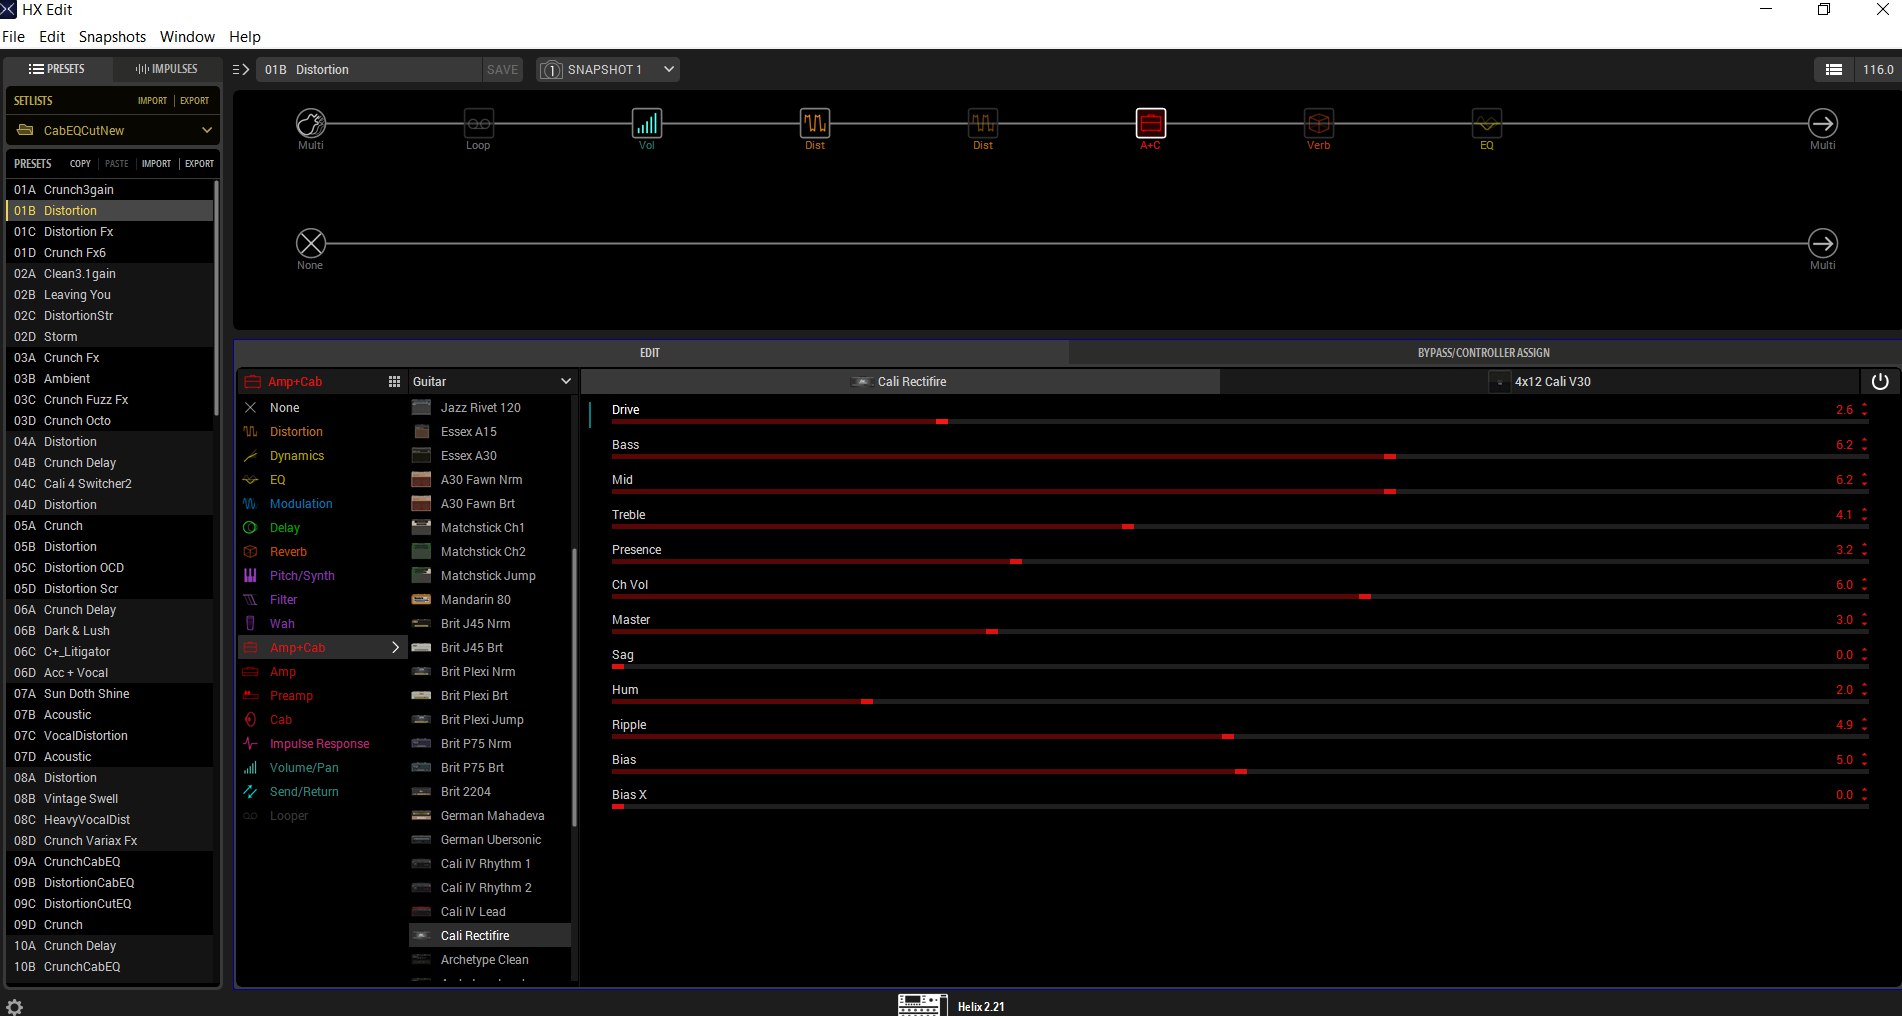The height and width of the screenshot is (1016, 1902).
Task: Expand the CabEQCutNew setlist dropdown
Action: 112,131
